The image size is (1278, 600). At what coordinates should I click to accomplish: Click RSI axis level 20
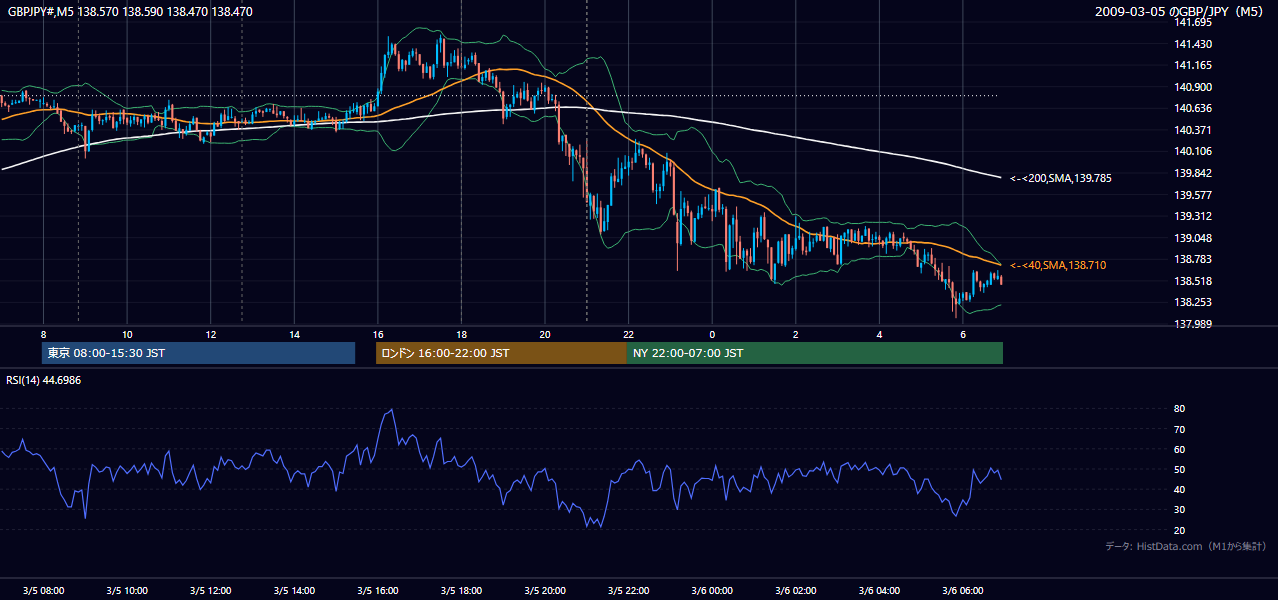pyautogui.click(x=1180, y=530)
